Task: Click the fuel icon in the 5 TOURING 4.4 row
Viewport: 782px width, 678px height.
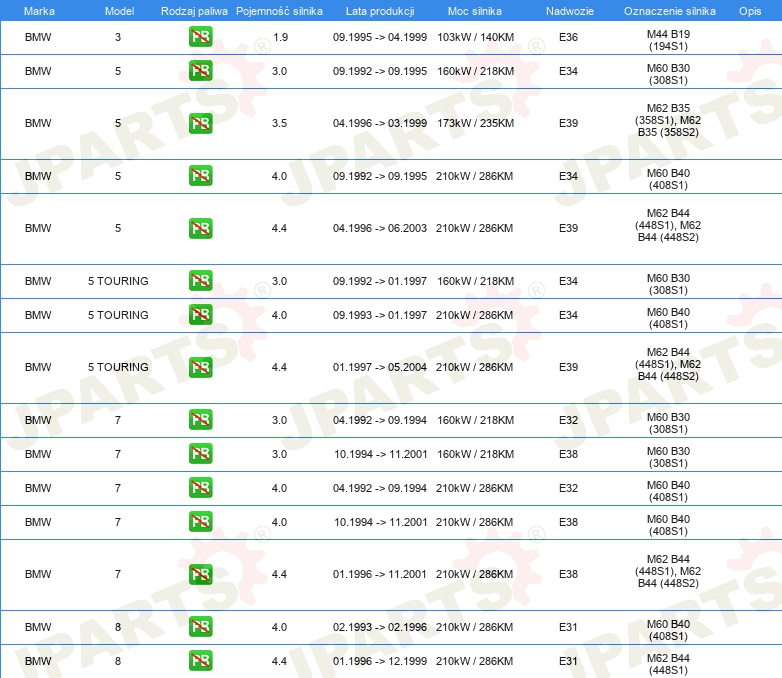Action: [200, 367]
